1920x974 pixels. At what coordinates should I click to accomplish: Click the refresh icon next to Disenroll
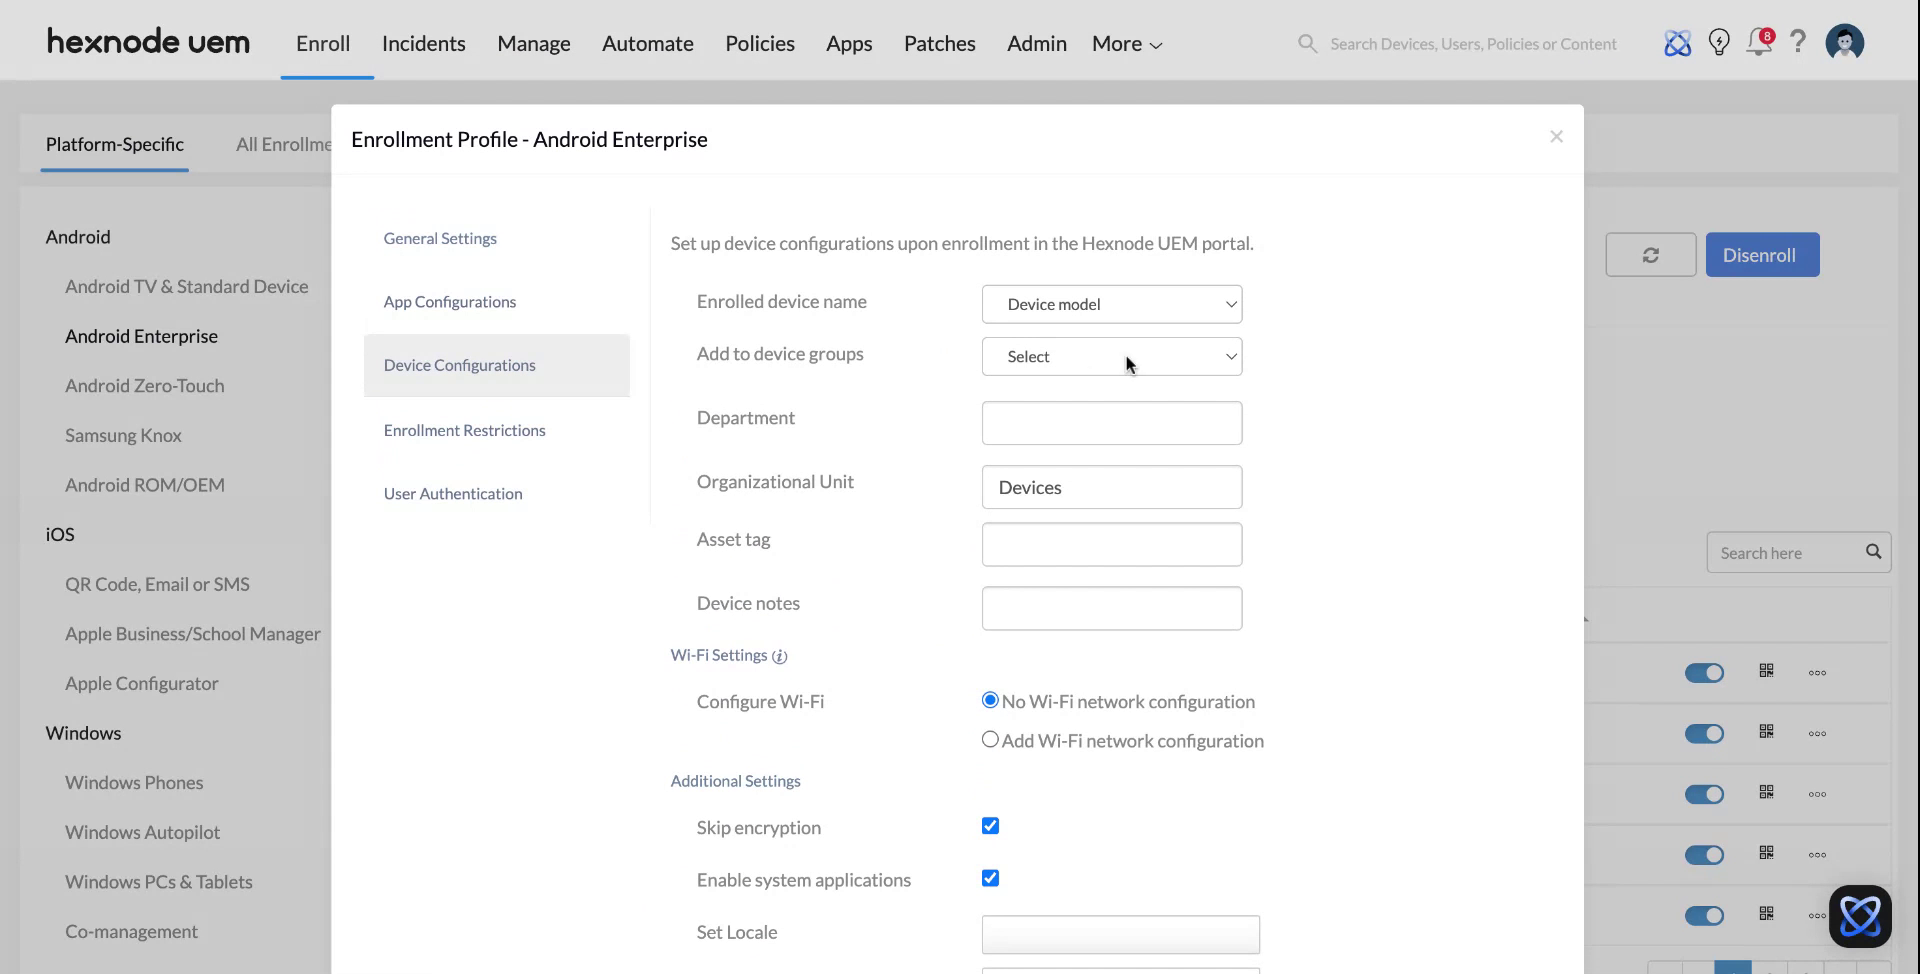click(x=1650, y=254)
